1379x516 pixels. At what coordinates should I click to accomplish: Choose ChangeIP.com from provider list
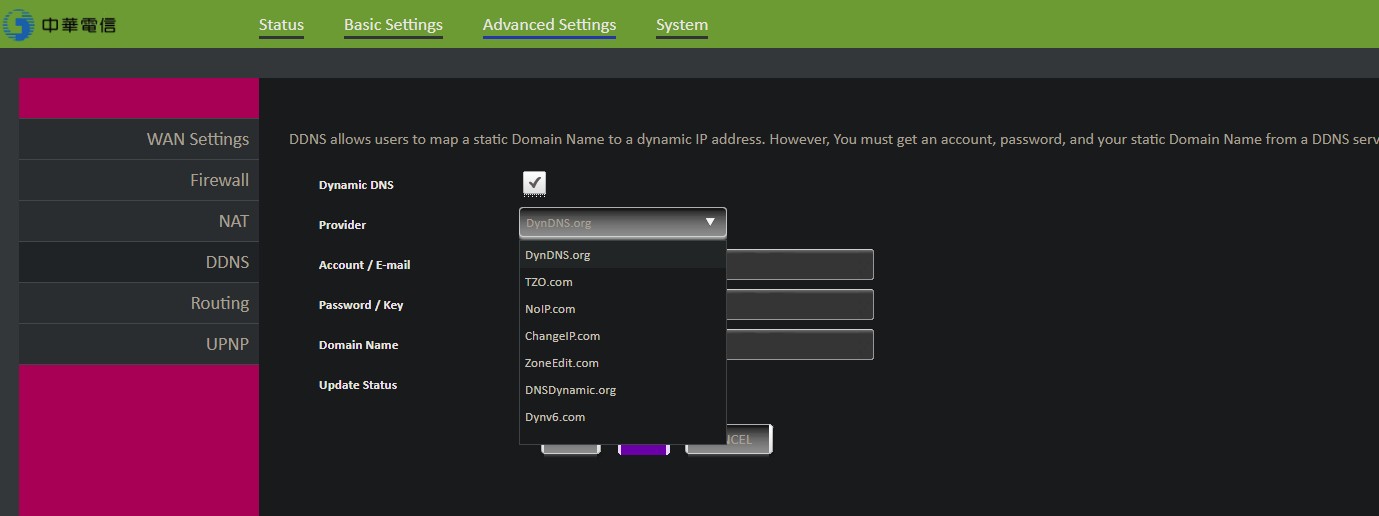(622, 336)
